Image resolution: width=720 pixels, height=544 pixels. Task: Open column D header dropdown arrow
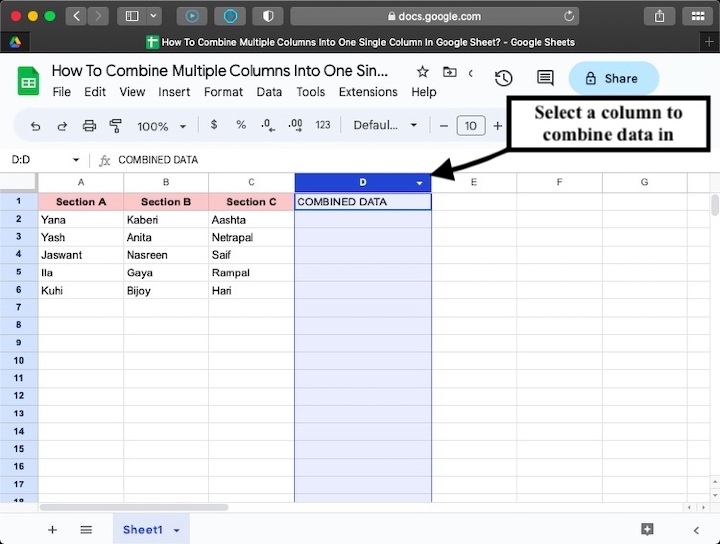[419, 183]
